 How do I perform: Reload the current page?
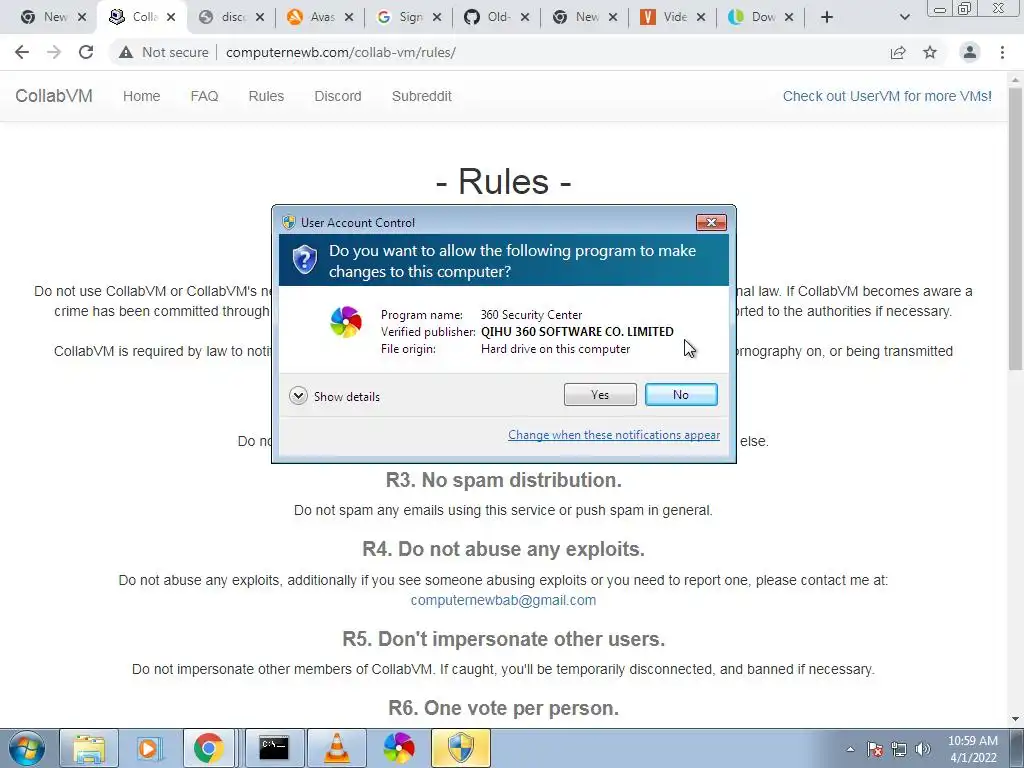click(x=86, y=52)
